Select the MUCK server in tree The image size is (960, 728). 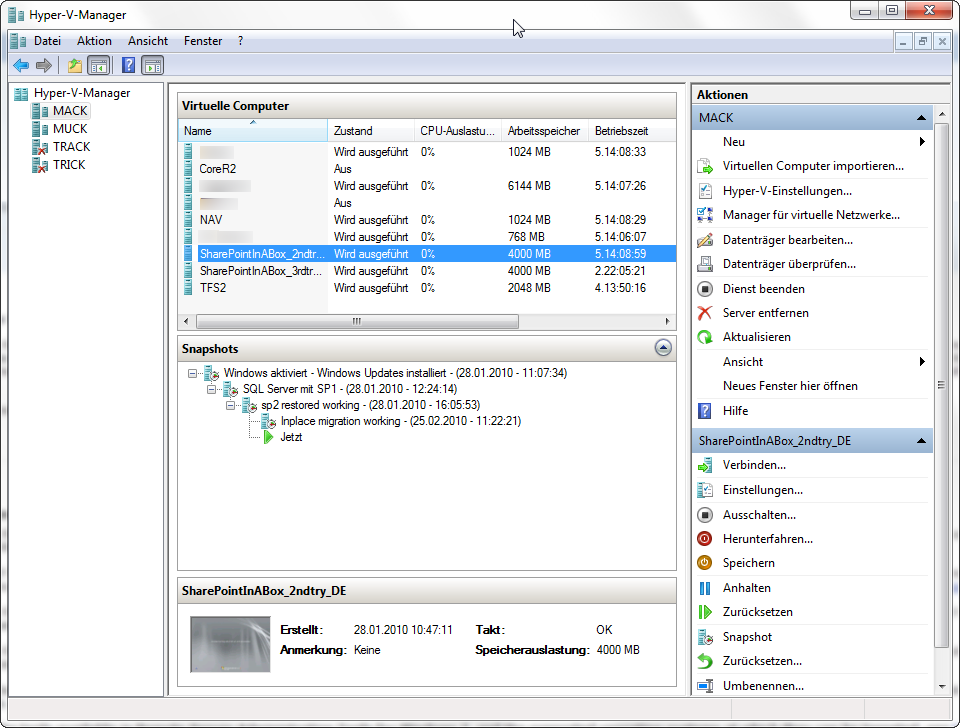(x=69, y=129)
